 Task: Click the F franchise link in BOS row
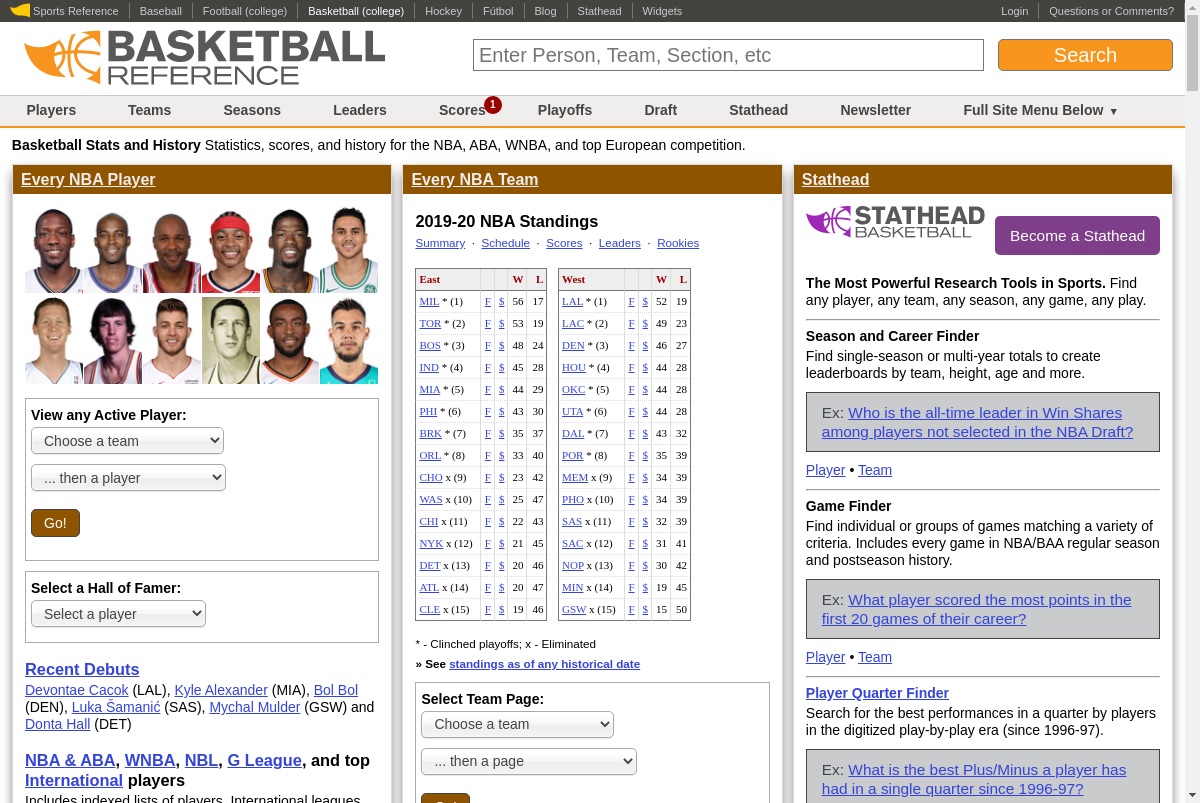pos(488,345)
